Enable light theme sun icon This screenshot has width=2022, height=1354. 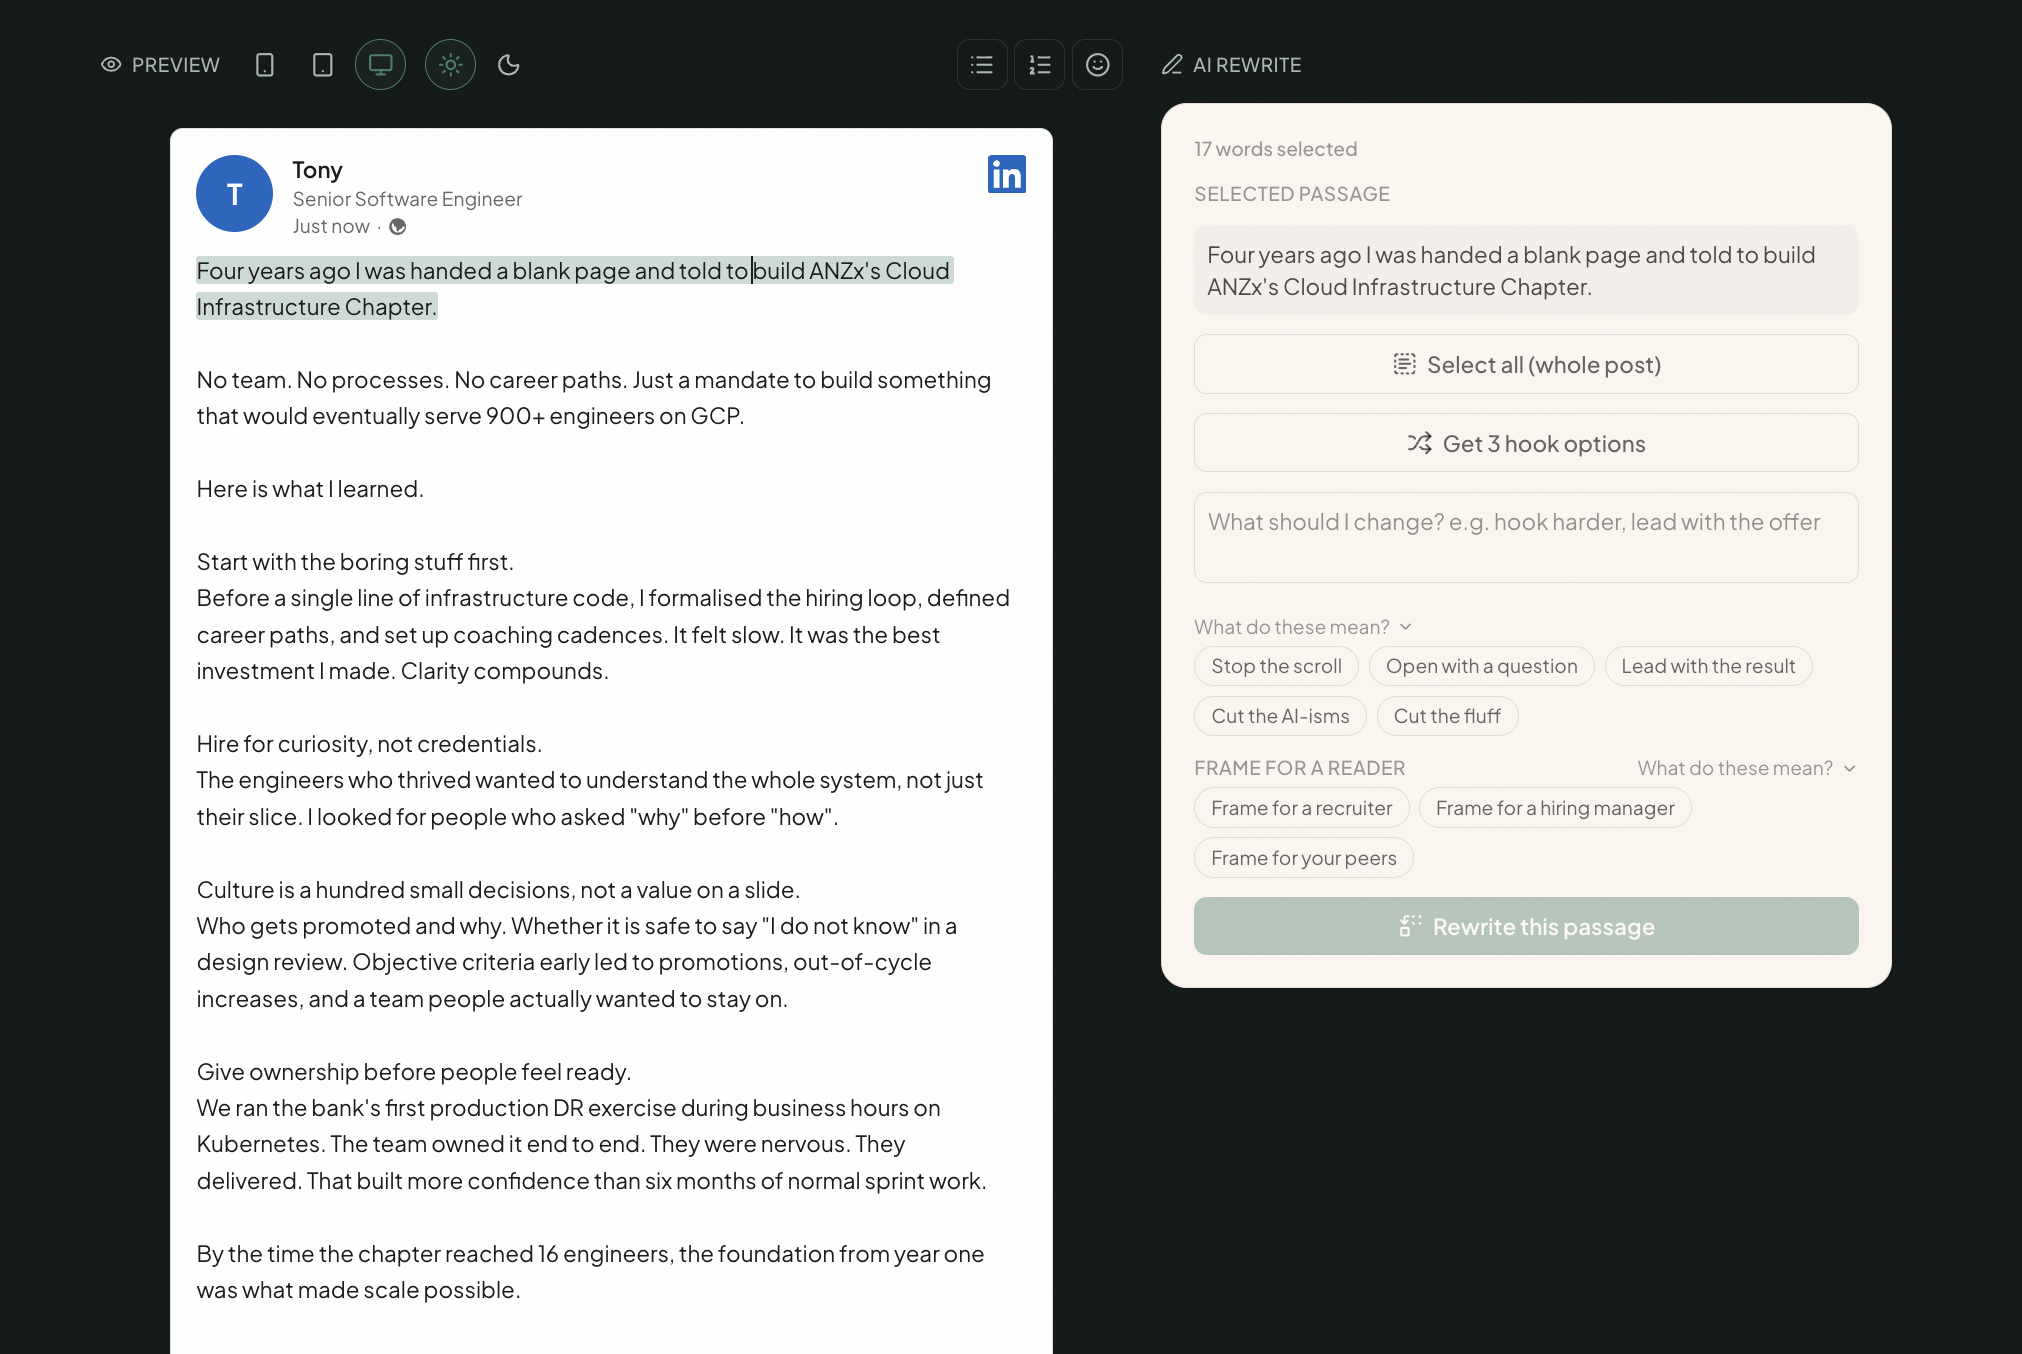click(x=450, y=65)
